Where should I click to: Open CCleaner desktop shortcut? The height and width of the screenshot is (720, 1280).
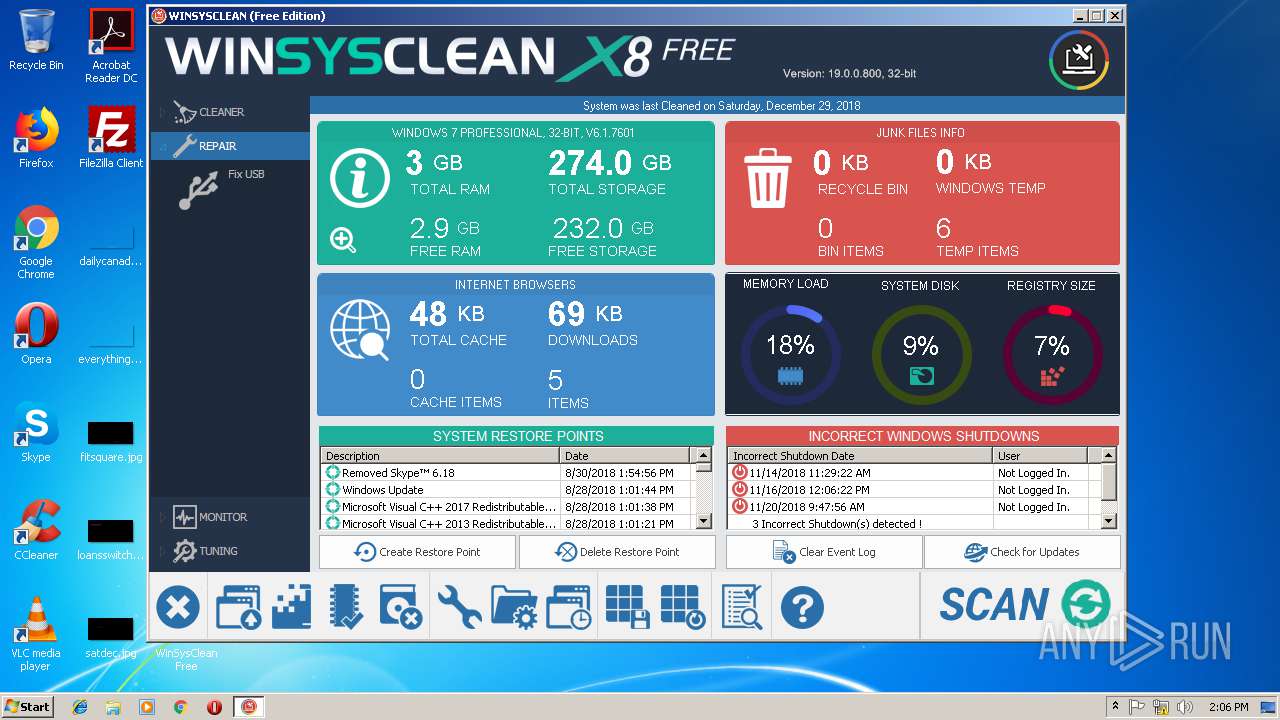36,530
